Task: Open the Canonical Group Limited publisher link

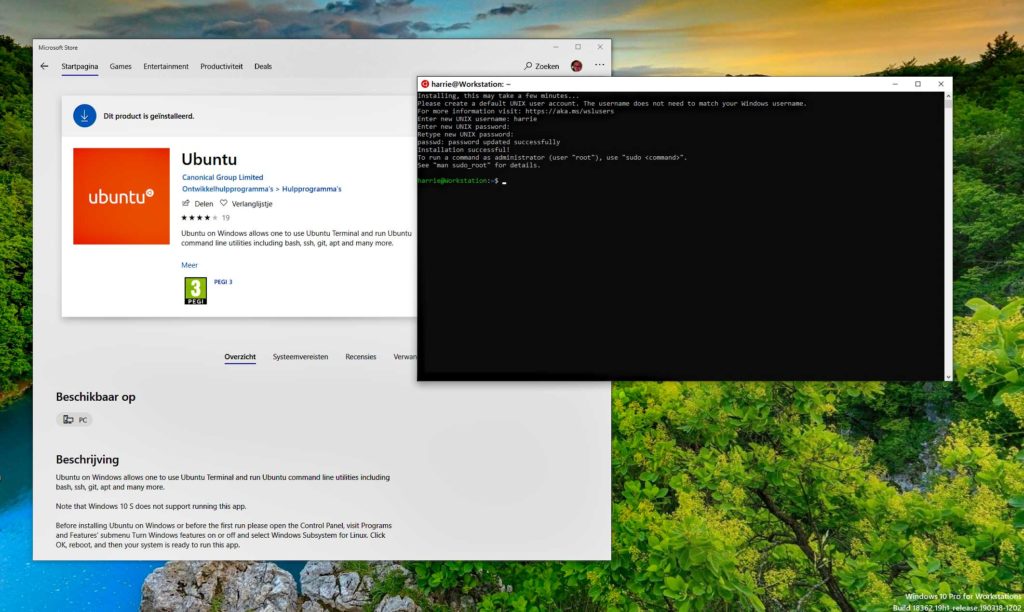Action: click(223, 177)
